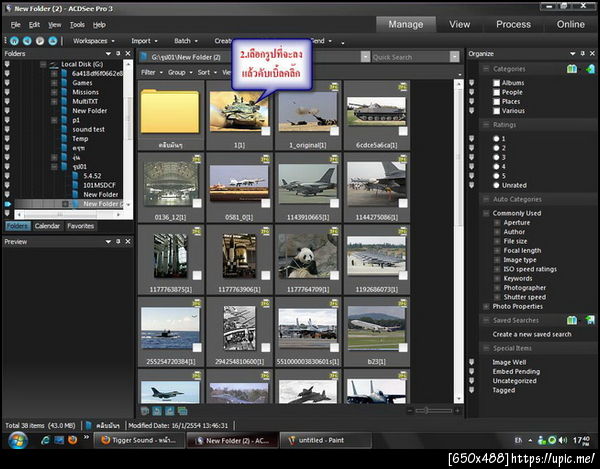
Task: Open the Tools menu
Action: coord(78,24)
